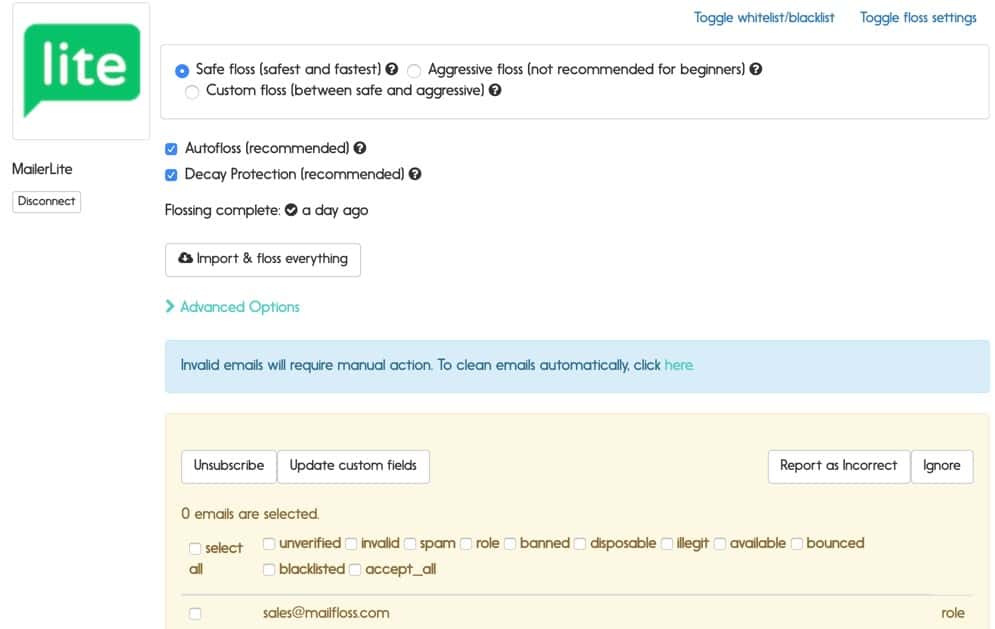Click help icon beside Decay Protection

tap(415, 174)
